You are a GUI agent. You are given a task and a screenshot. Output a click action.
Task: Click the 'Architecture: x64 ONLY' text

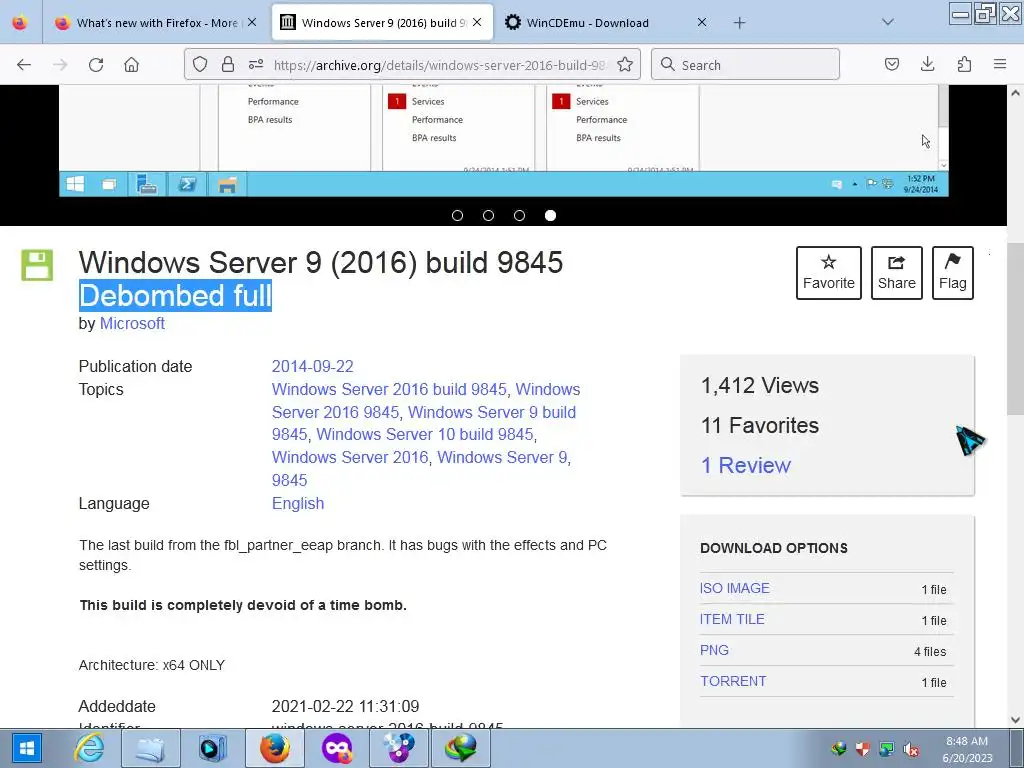coord(152,665)
